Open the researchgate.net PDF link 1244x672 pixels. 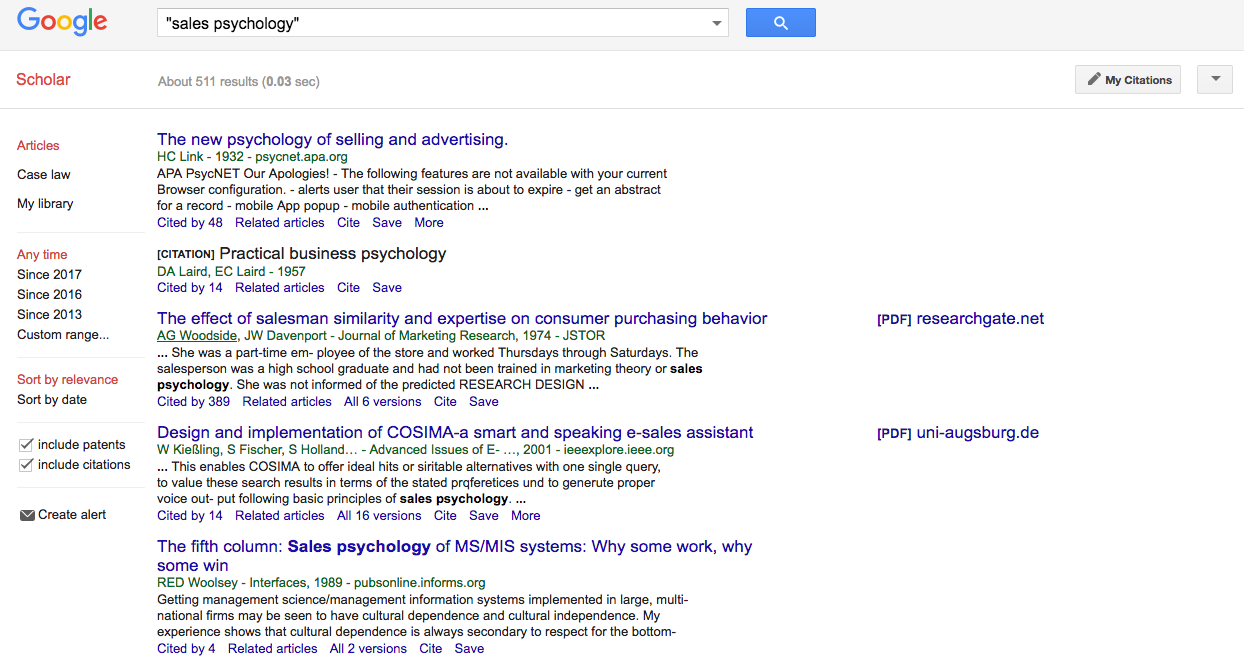coord(960,319)
